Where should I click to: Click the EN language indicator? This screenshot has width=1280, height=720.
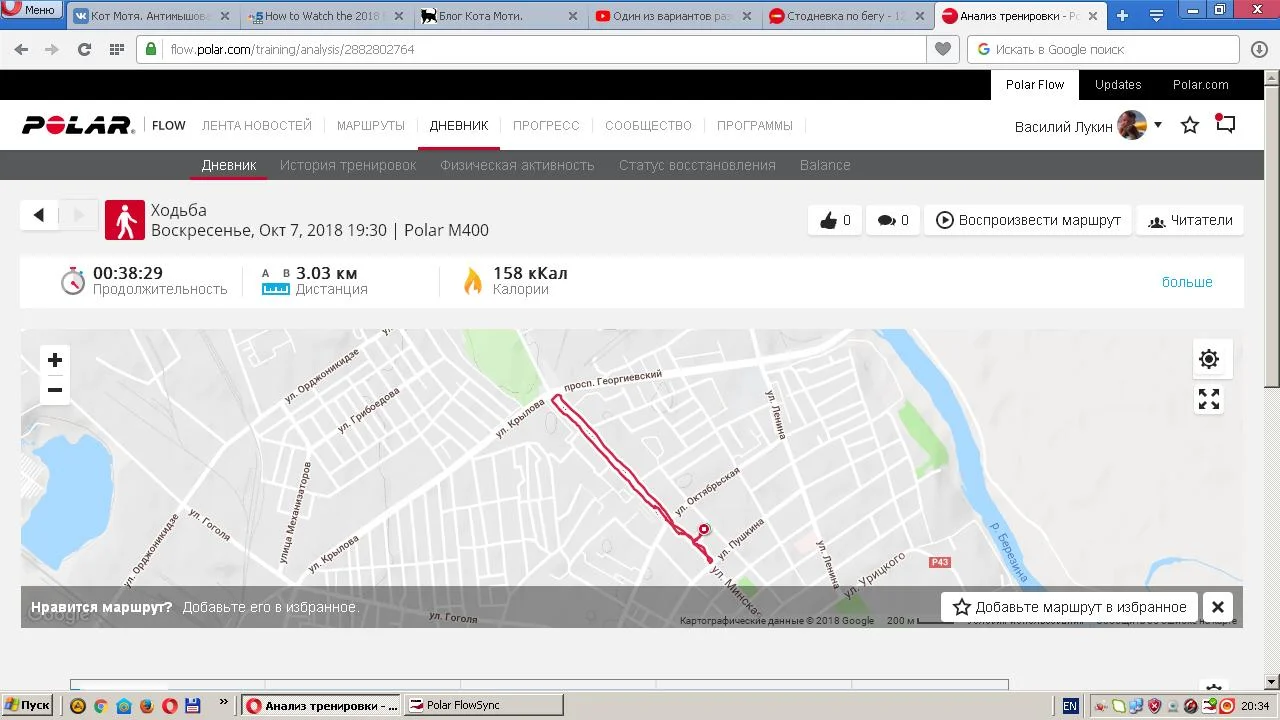tap(1070, 706)
